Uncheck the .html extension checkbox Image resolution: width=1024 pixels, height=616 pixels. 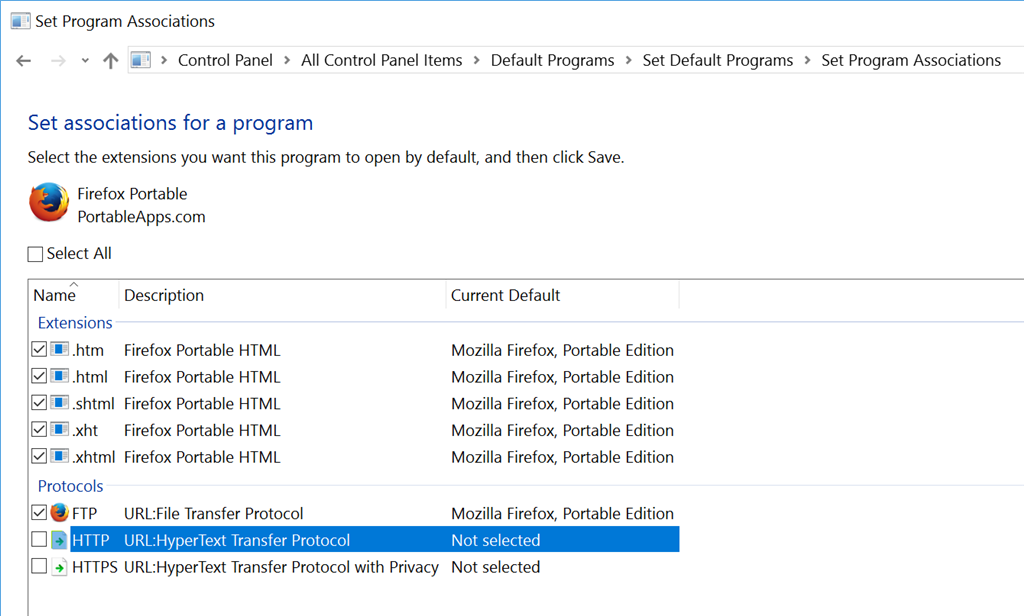[39, 376]
